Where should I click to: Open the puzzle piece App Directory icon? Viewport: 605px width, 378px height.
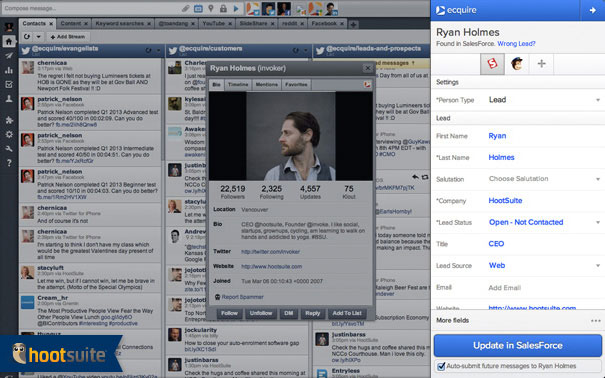9,120
